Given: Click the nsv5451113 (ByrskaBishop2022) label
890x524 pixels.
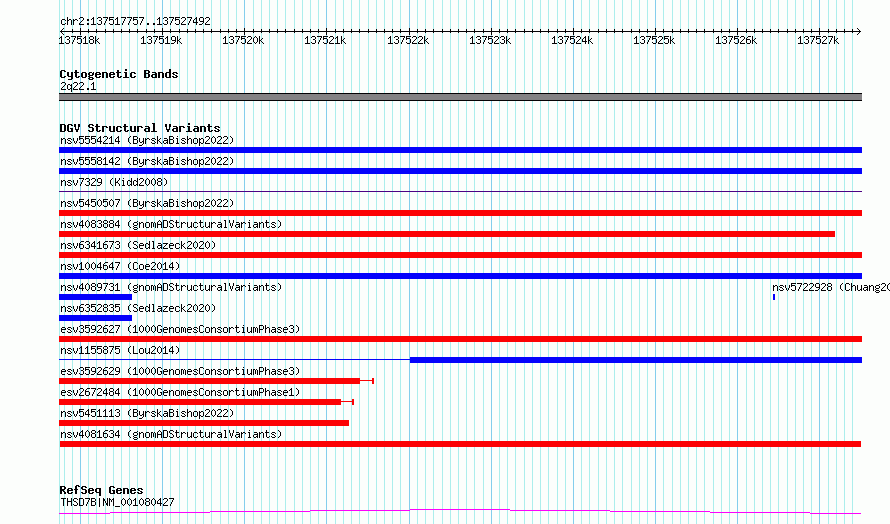Looking at the screenshot, I should click(x=147, y=413).
